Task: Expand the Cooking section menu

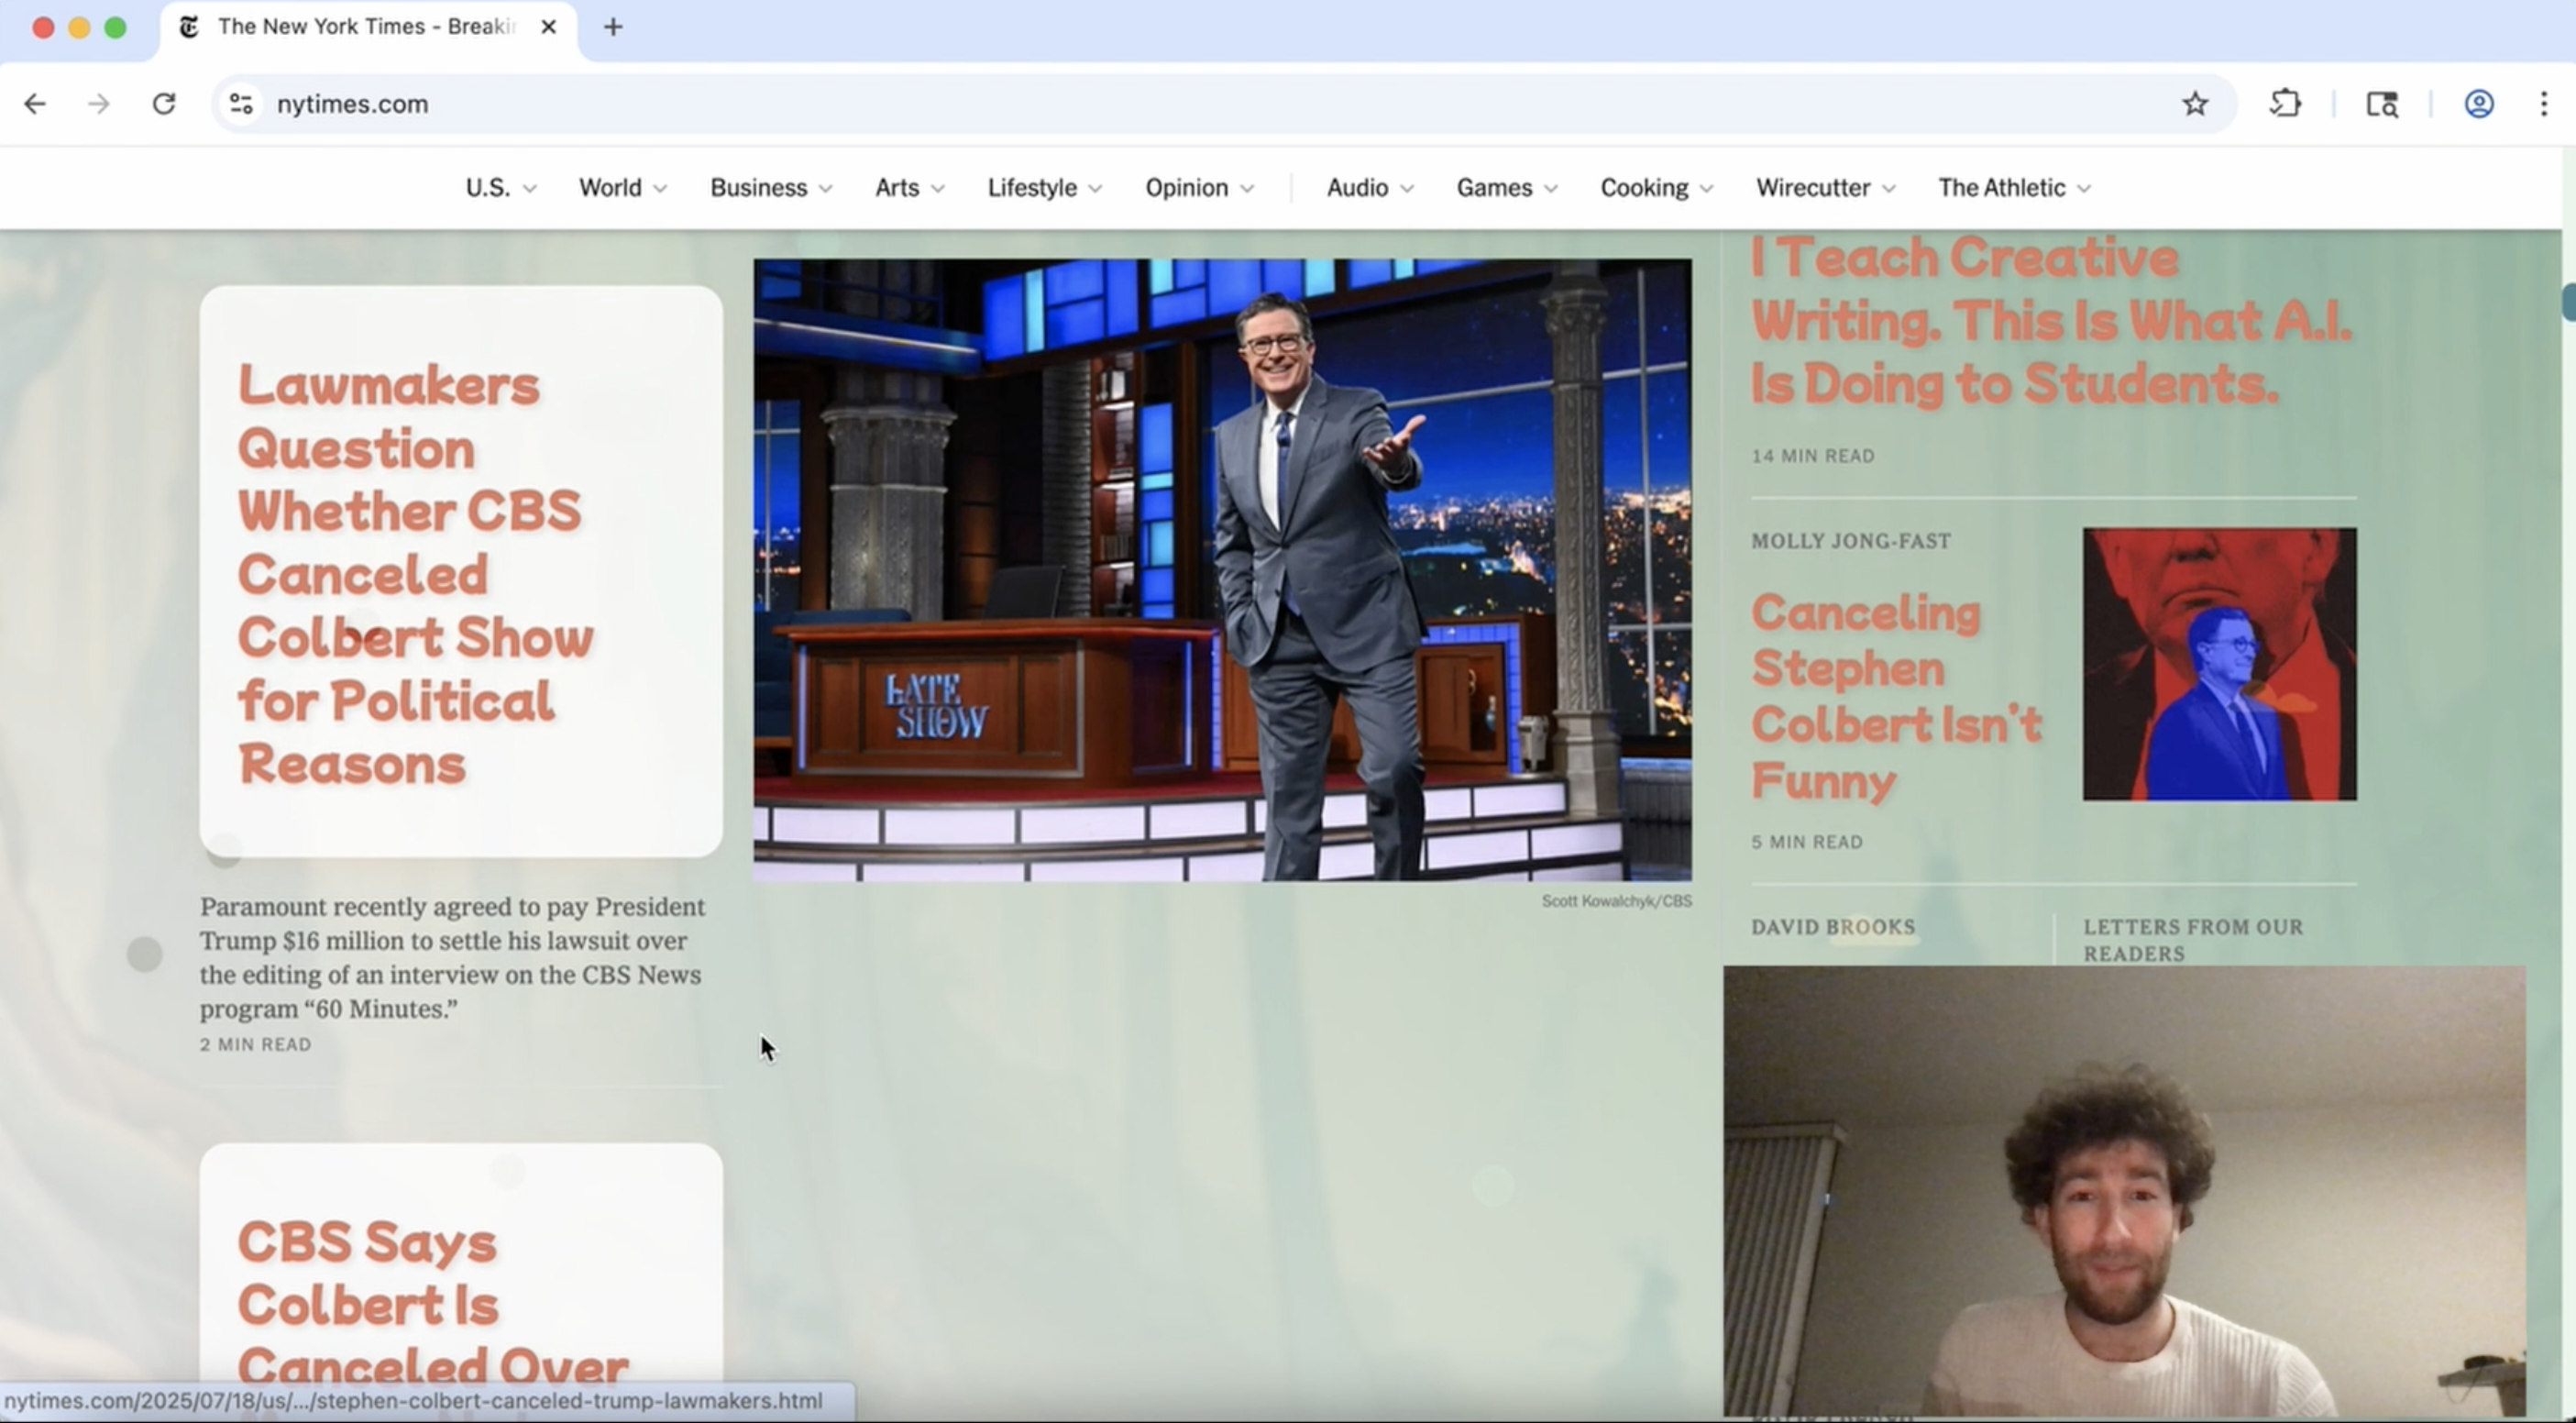Action: (x=1657, y=188)
